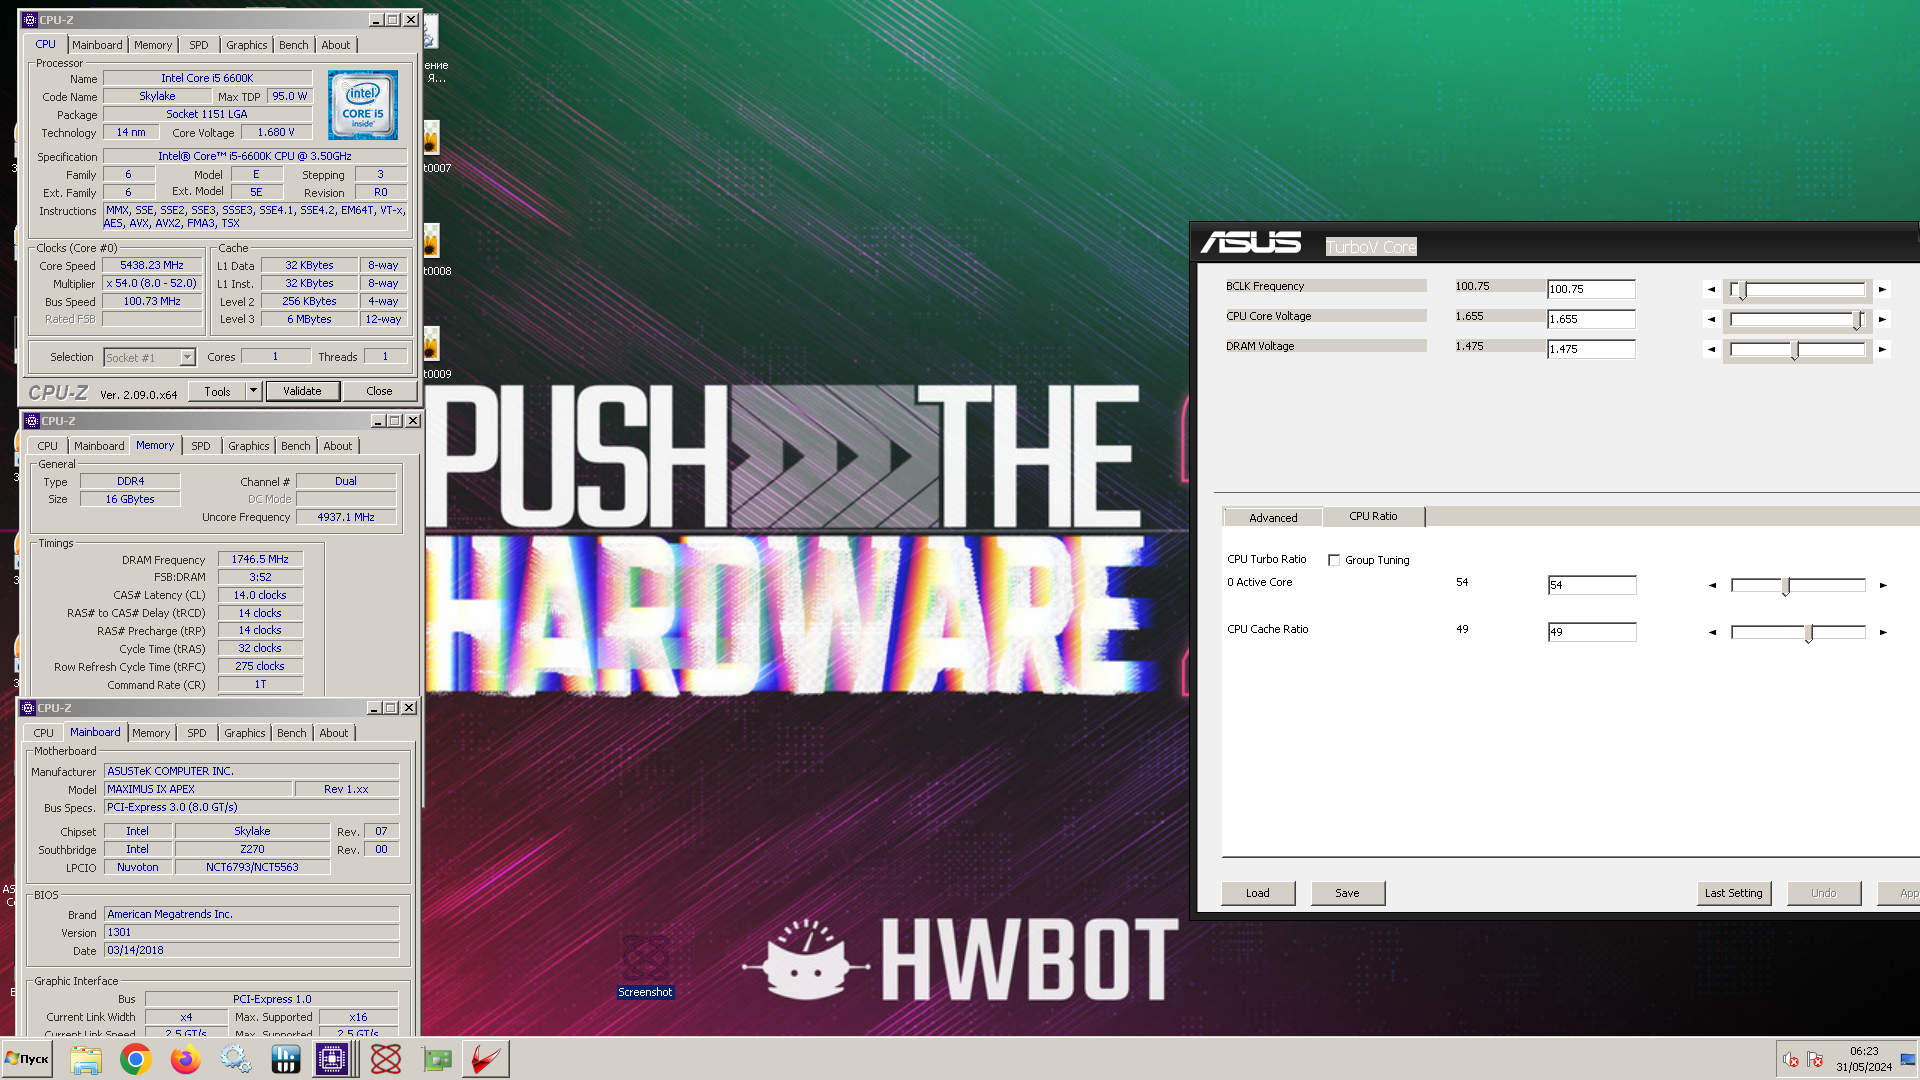Click the BCLK Frequency input field
1920x1080 pixels.
point(1591,289)
